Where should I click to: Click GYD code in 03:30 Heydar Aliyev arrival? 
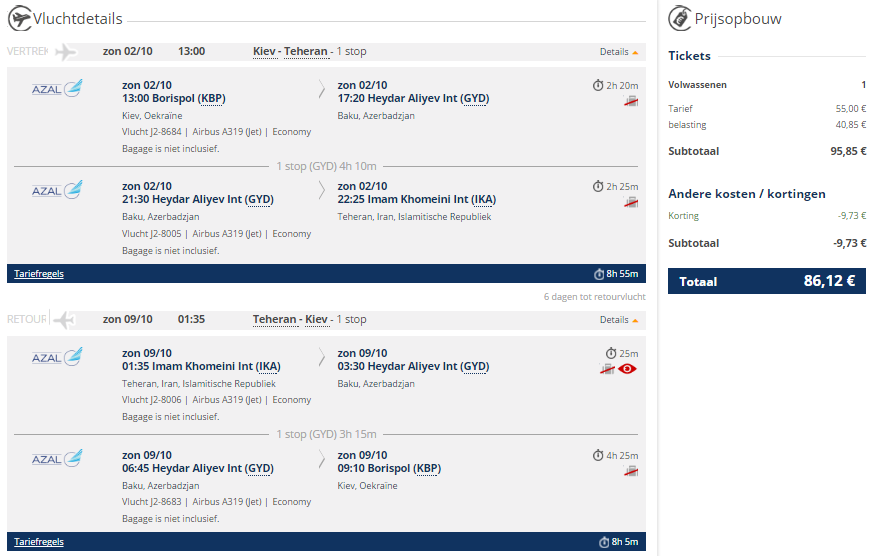click(474, 367)
